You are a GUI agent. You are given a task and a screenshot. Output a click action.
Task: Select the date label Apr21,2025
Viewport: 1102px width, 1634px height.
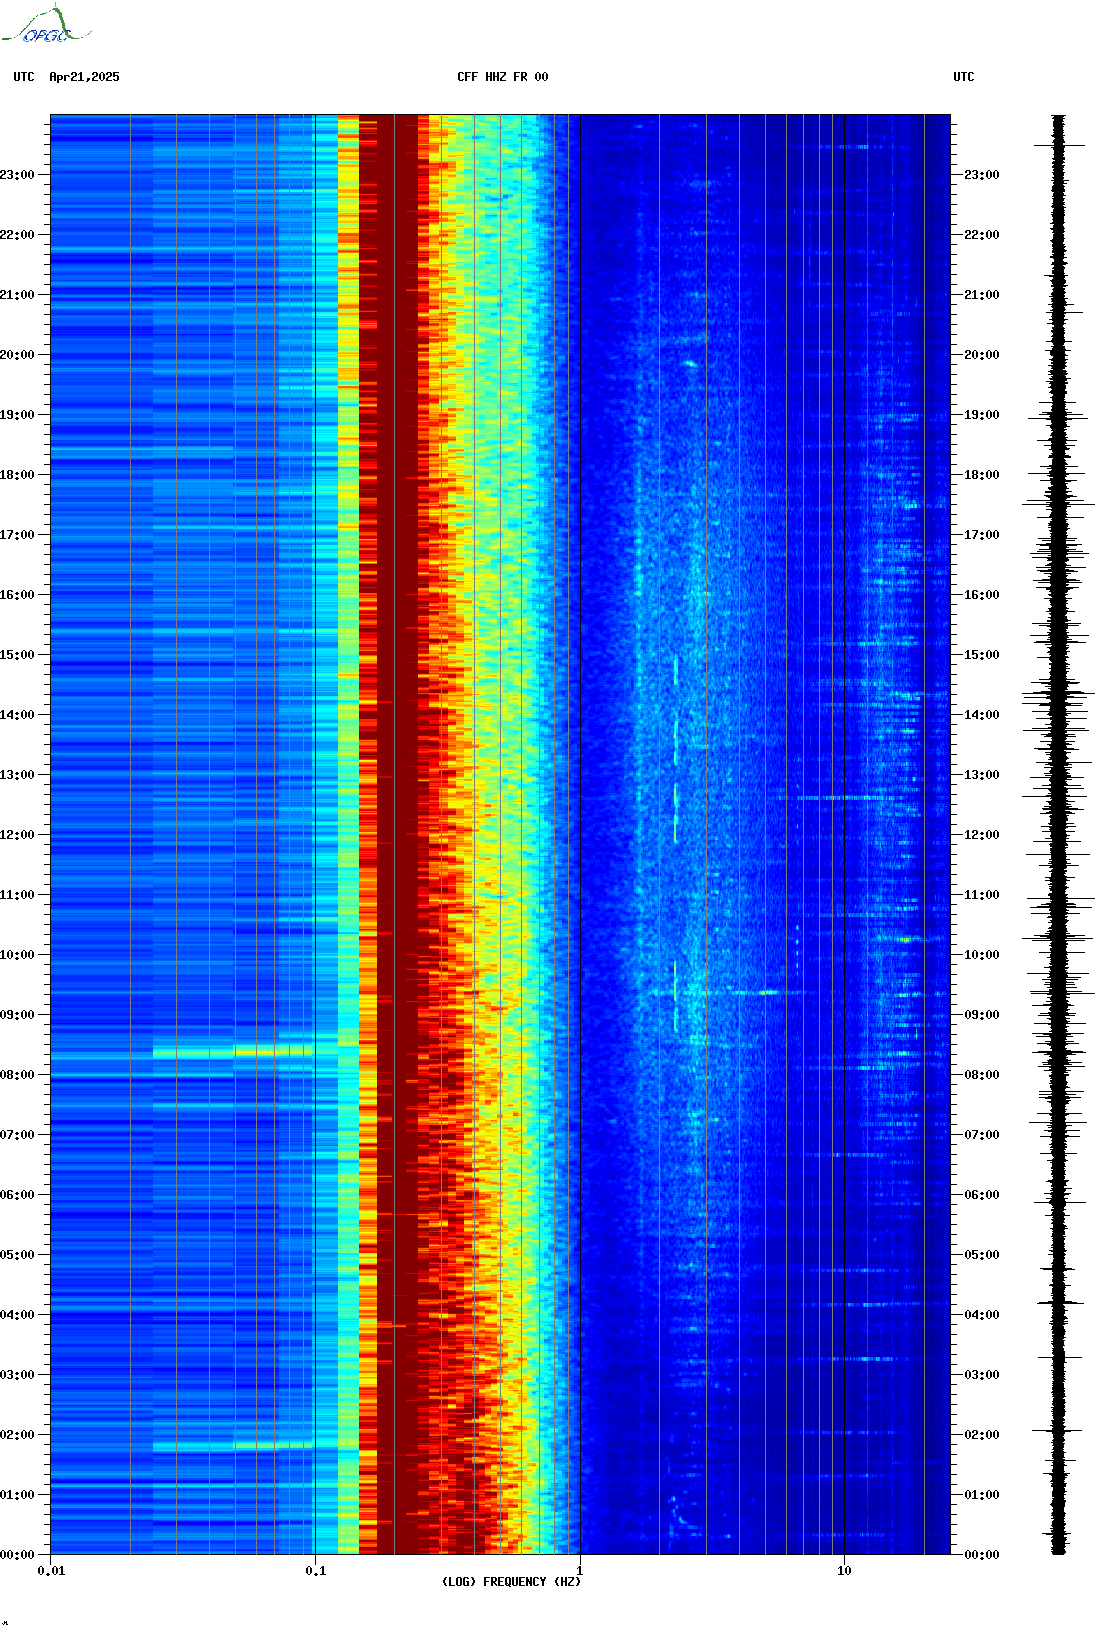coord(84,77)
